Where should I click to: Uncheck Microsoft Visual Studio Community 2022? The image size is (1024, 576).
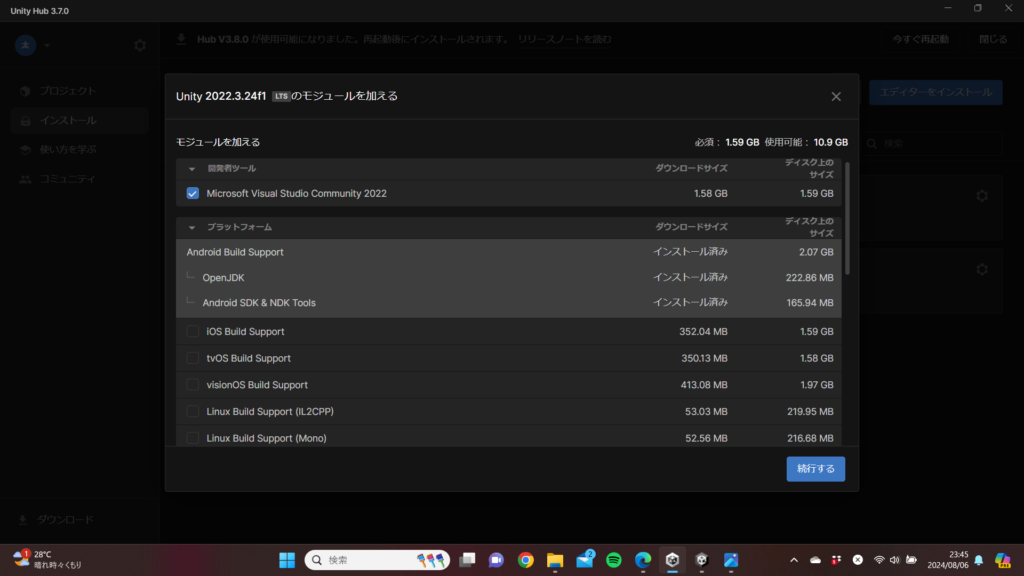click(x=193, y=193)
